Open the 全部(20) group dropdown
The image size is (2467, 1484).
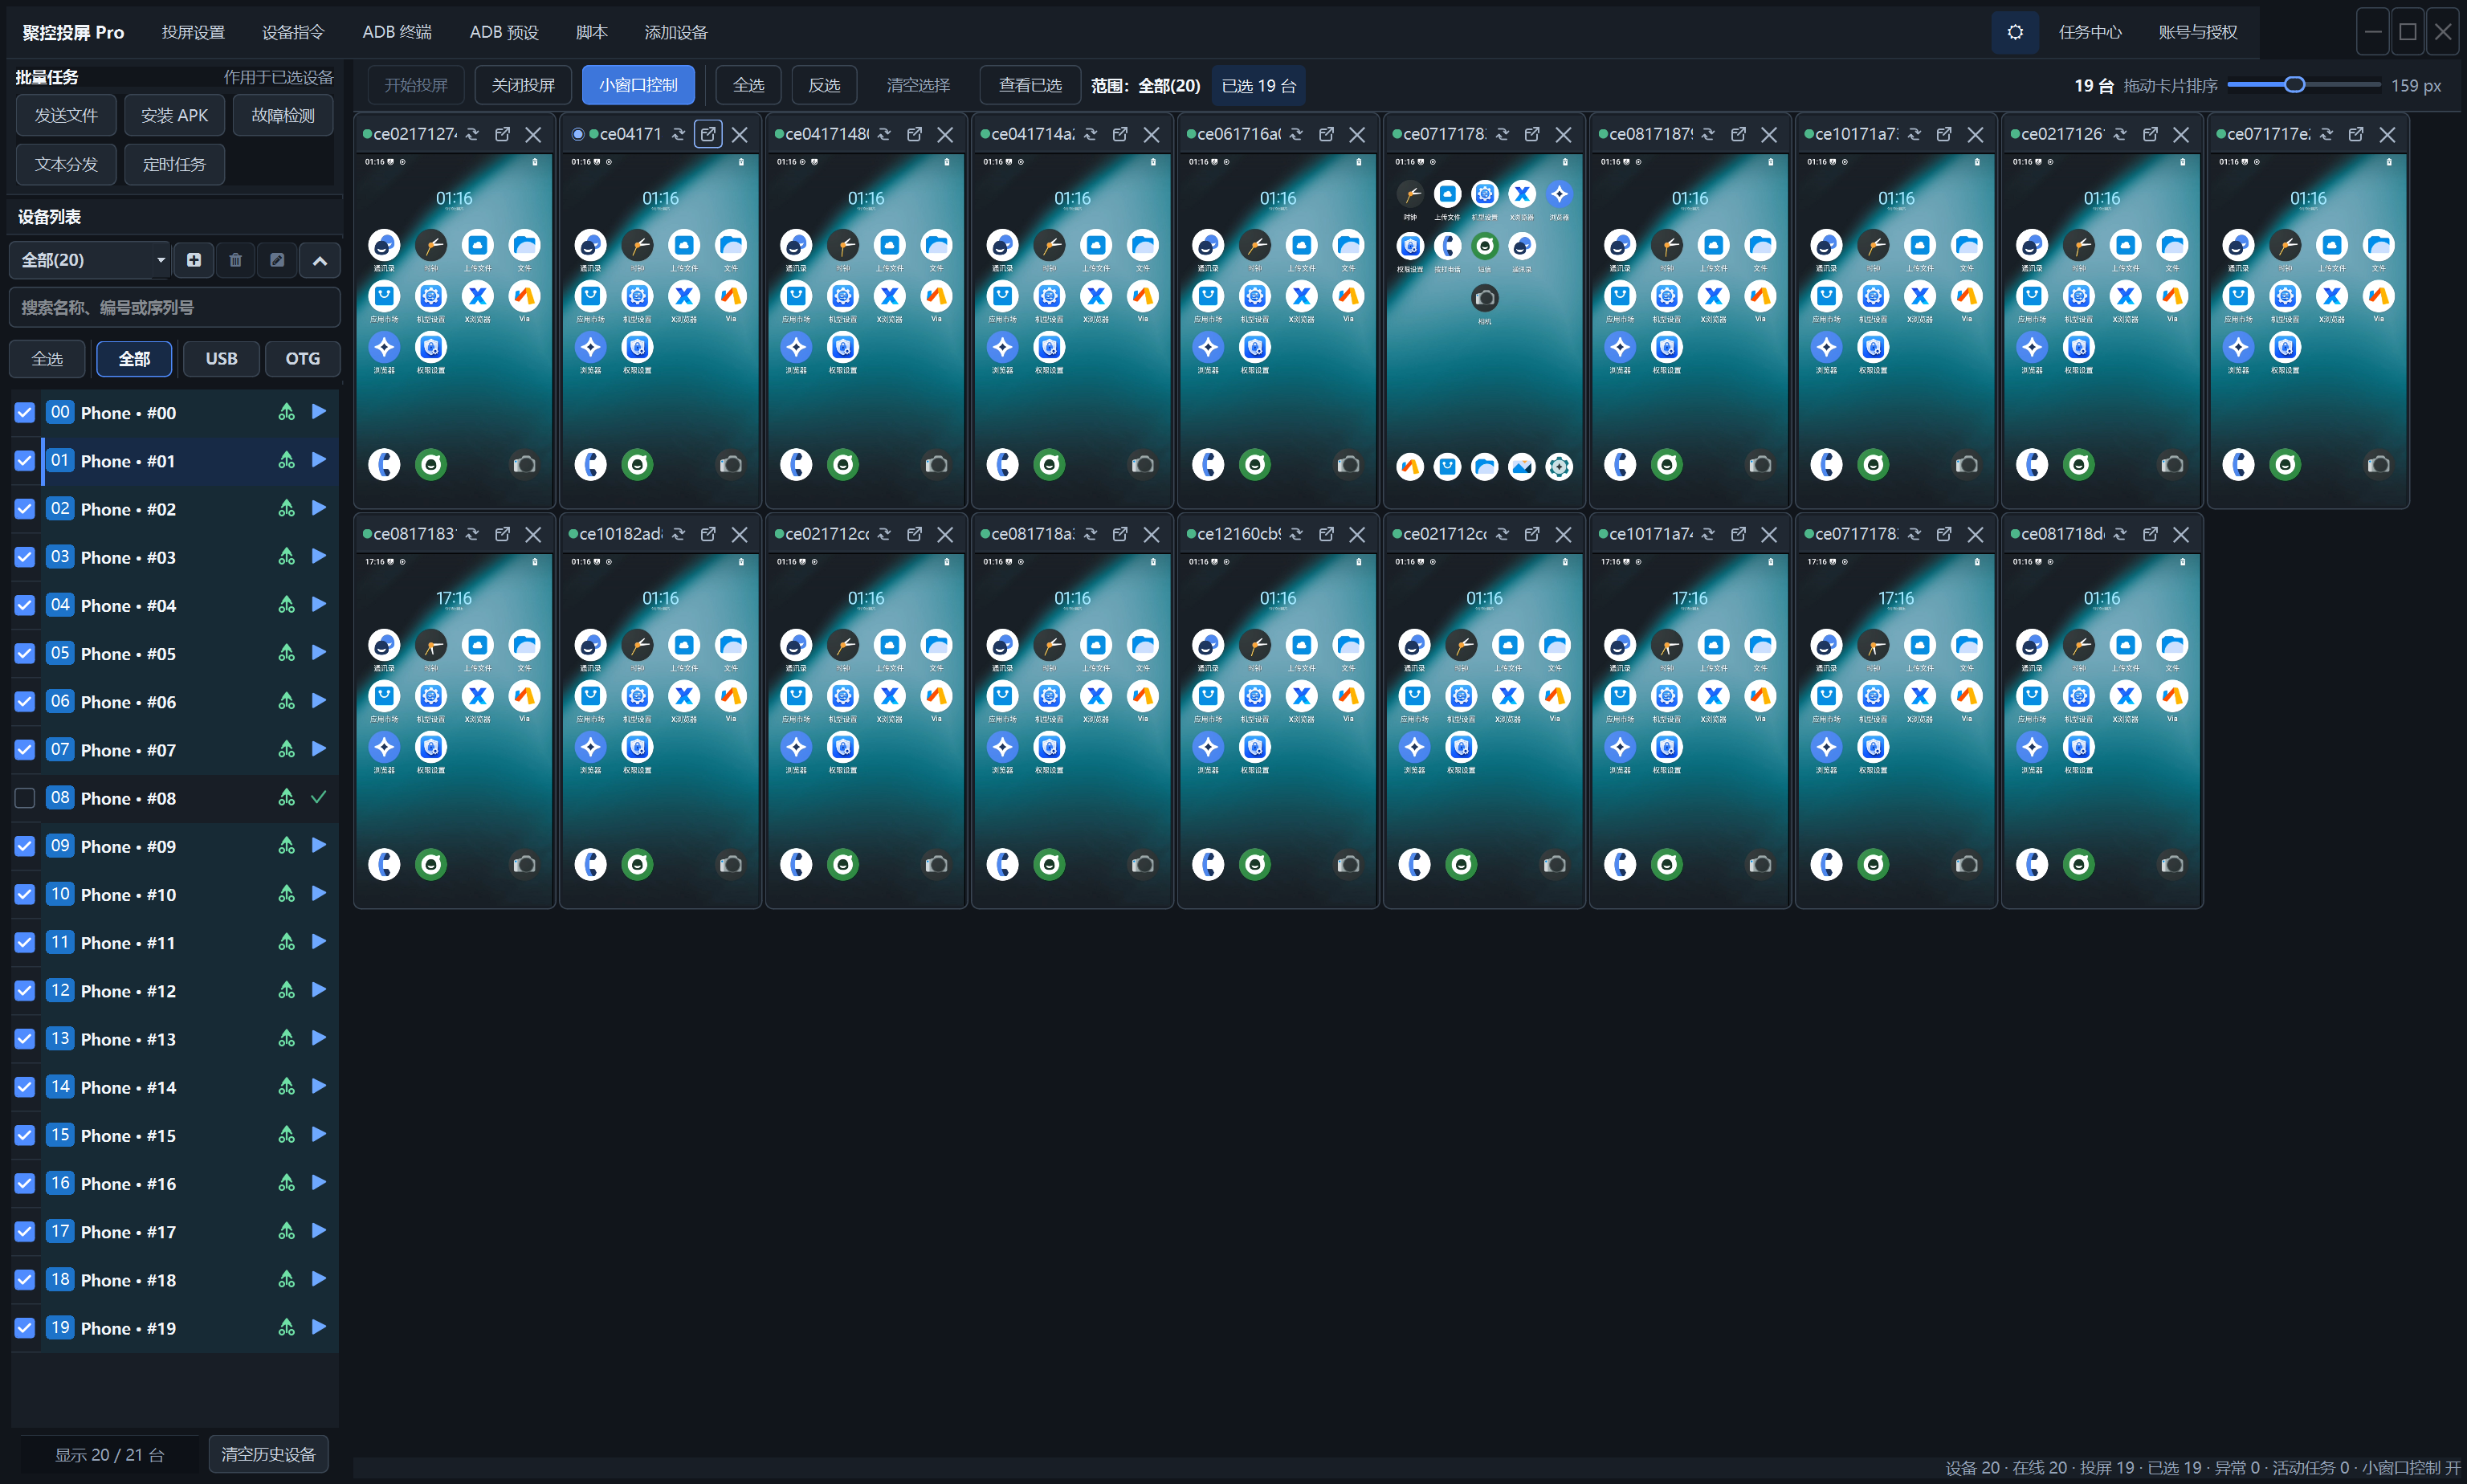click(90, 260)
